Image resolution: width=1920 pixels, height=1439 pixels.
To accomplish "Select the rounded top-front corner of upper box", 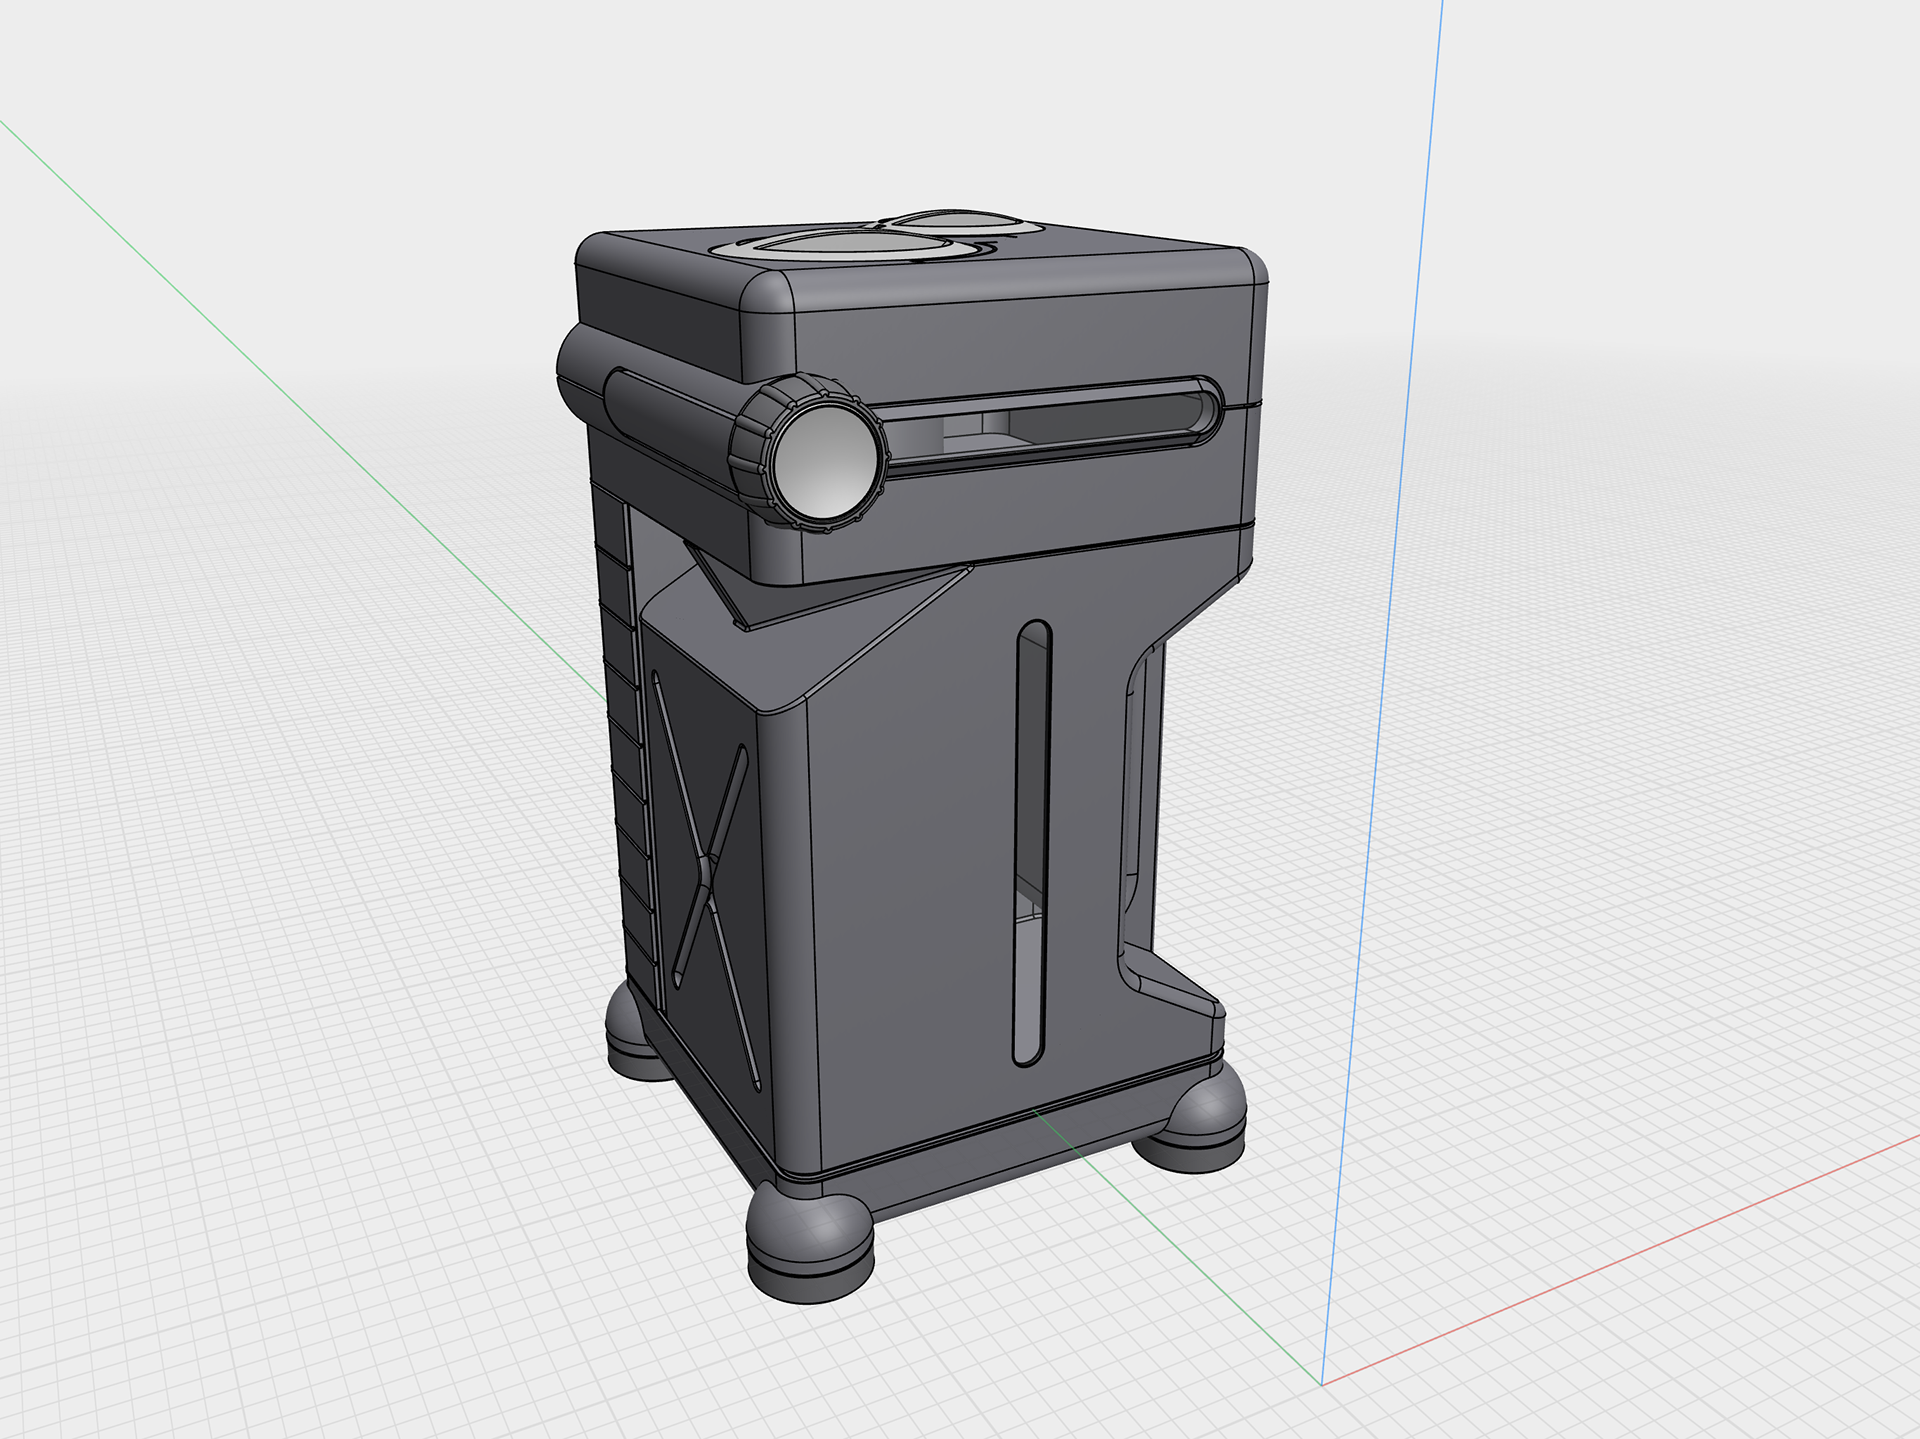I will (768, 296).
